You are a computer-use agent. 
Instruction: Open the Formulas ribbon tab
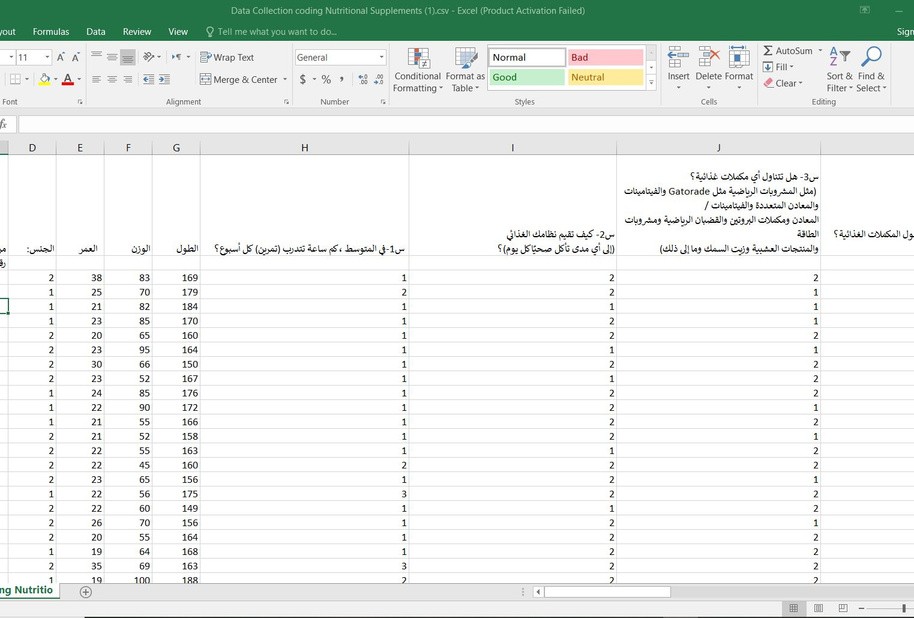click(51, 32)
